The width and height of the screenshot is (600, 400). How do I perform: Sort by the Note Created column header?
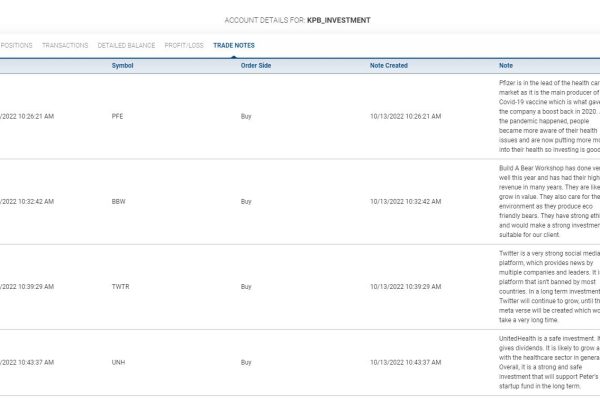click(389, 66)
